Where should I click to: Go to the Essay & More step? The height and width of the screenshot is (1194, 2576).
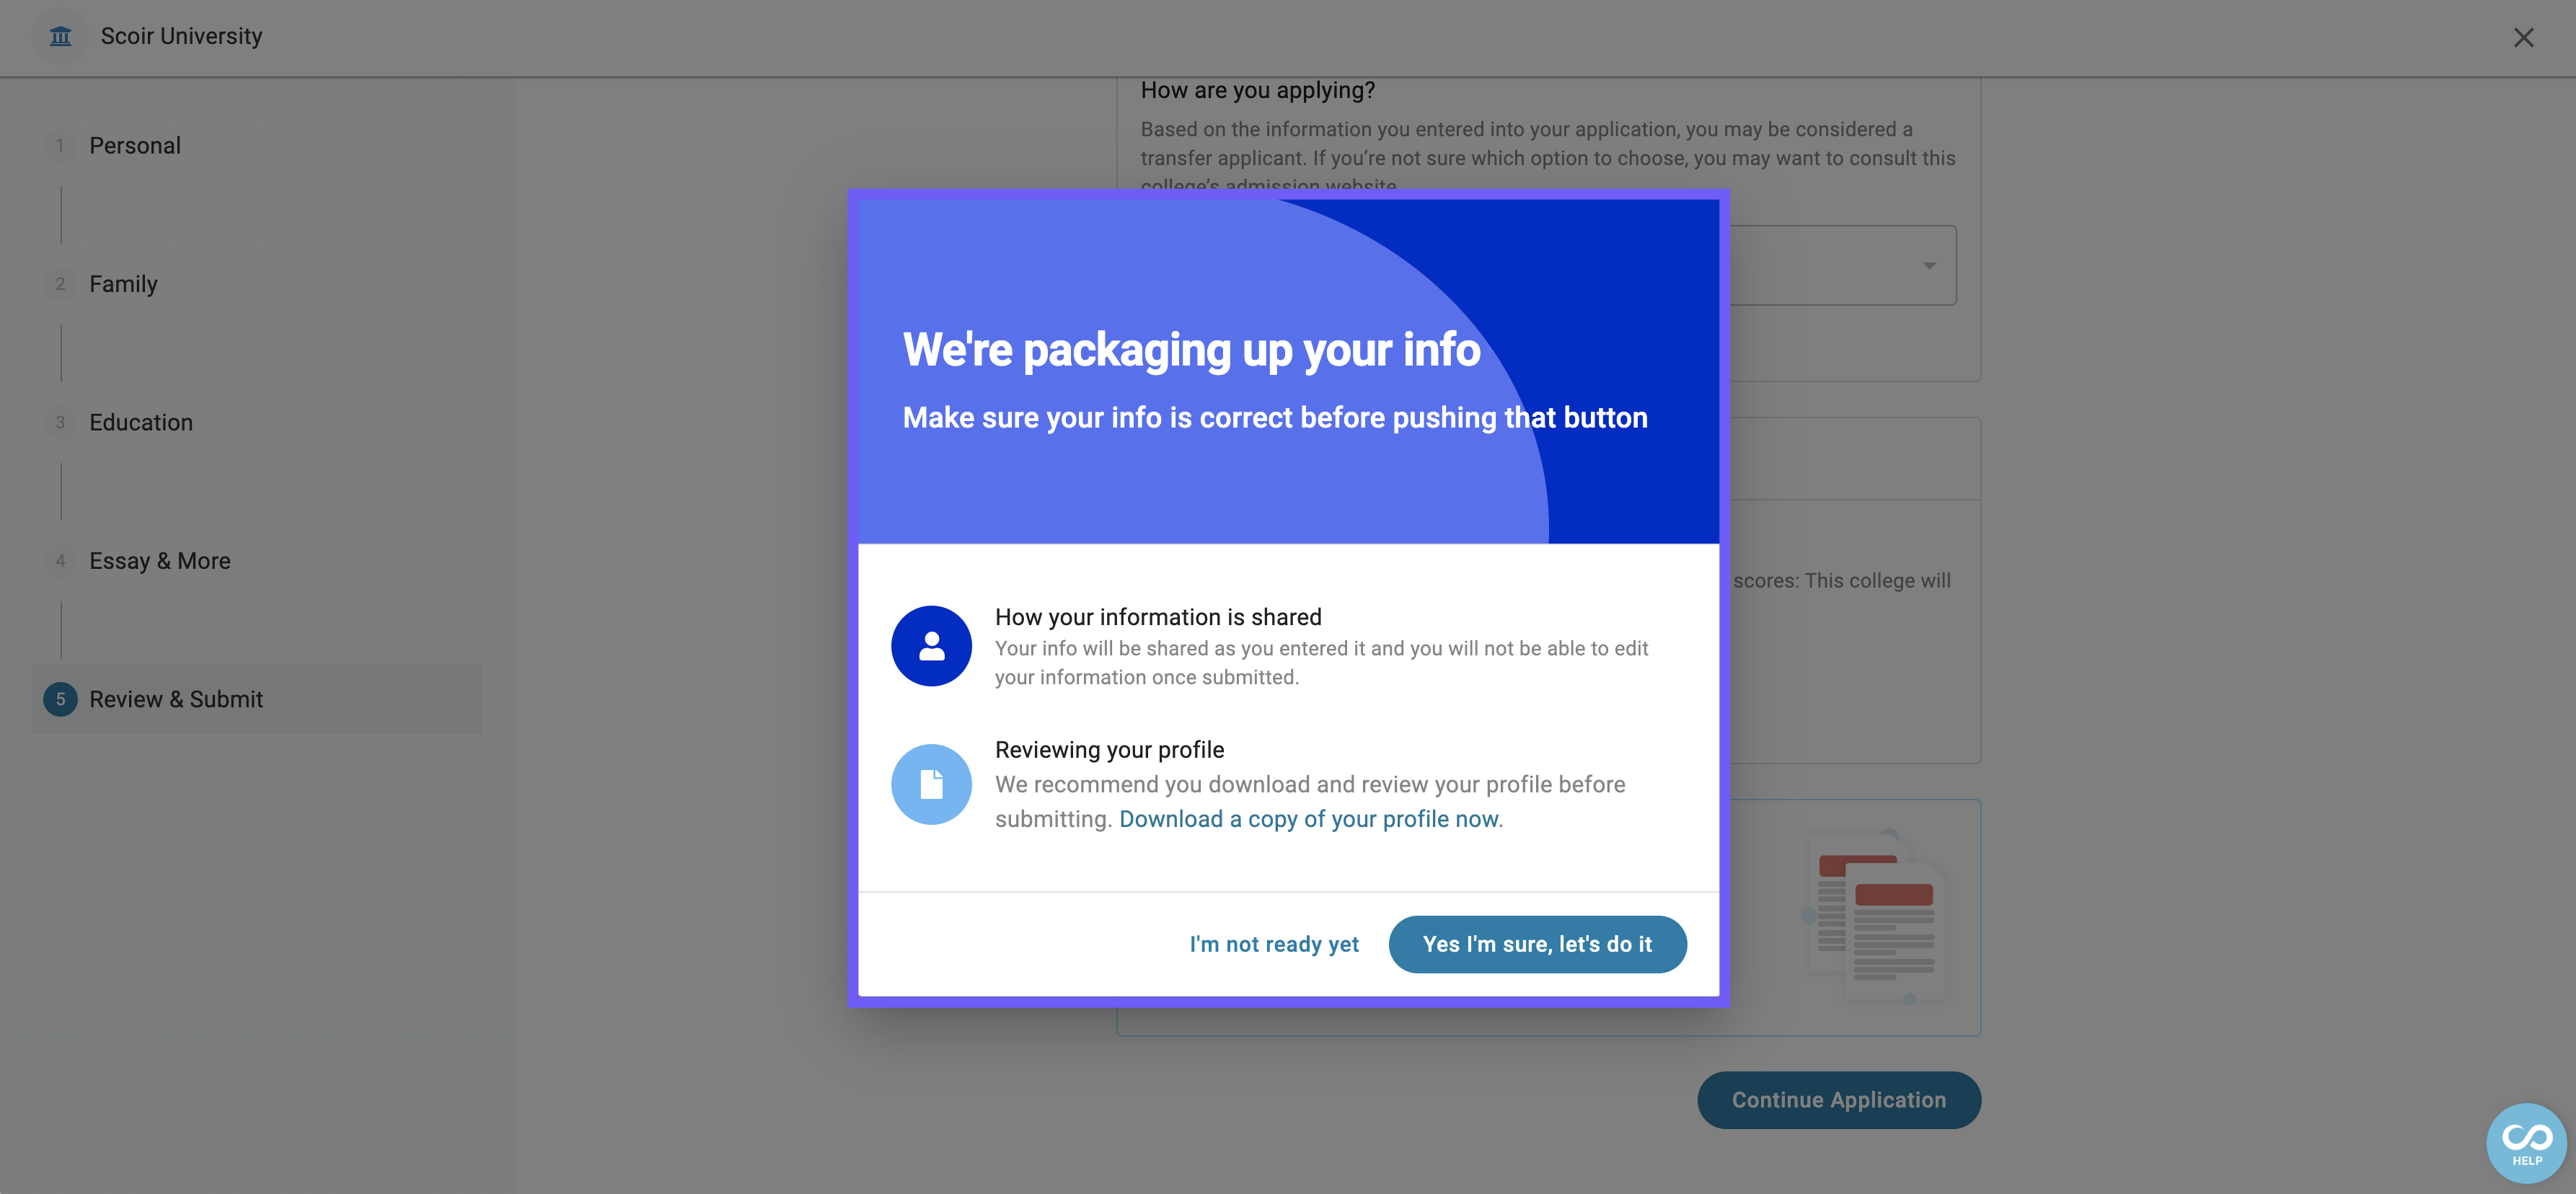pos(160,561)
